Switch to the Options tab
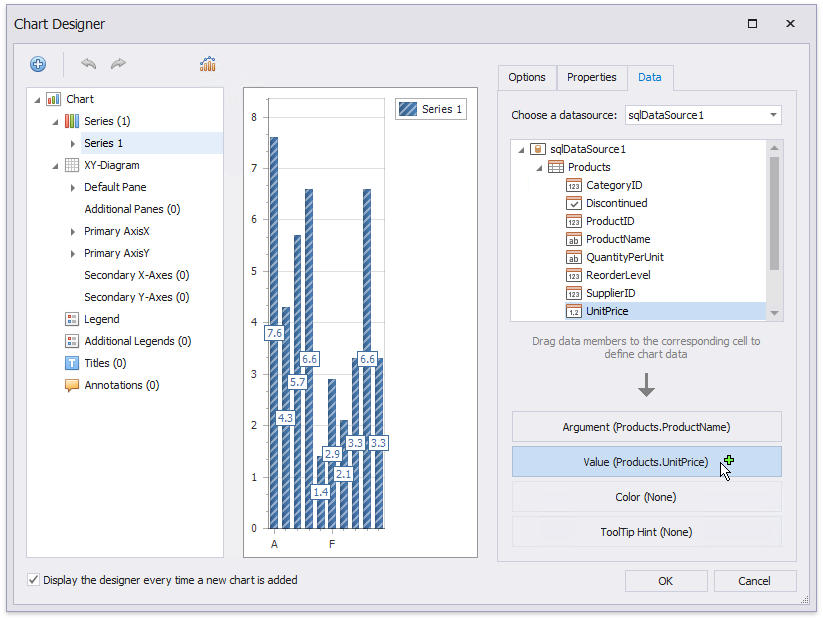 527,77
